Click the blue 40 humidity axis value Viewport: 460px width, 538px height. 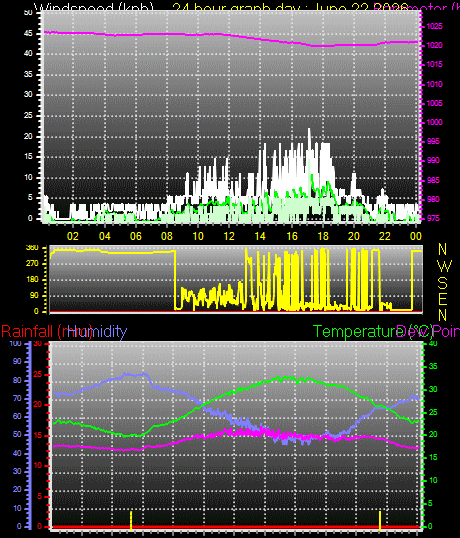[17, 453]
